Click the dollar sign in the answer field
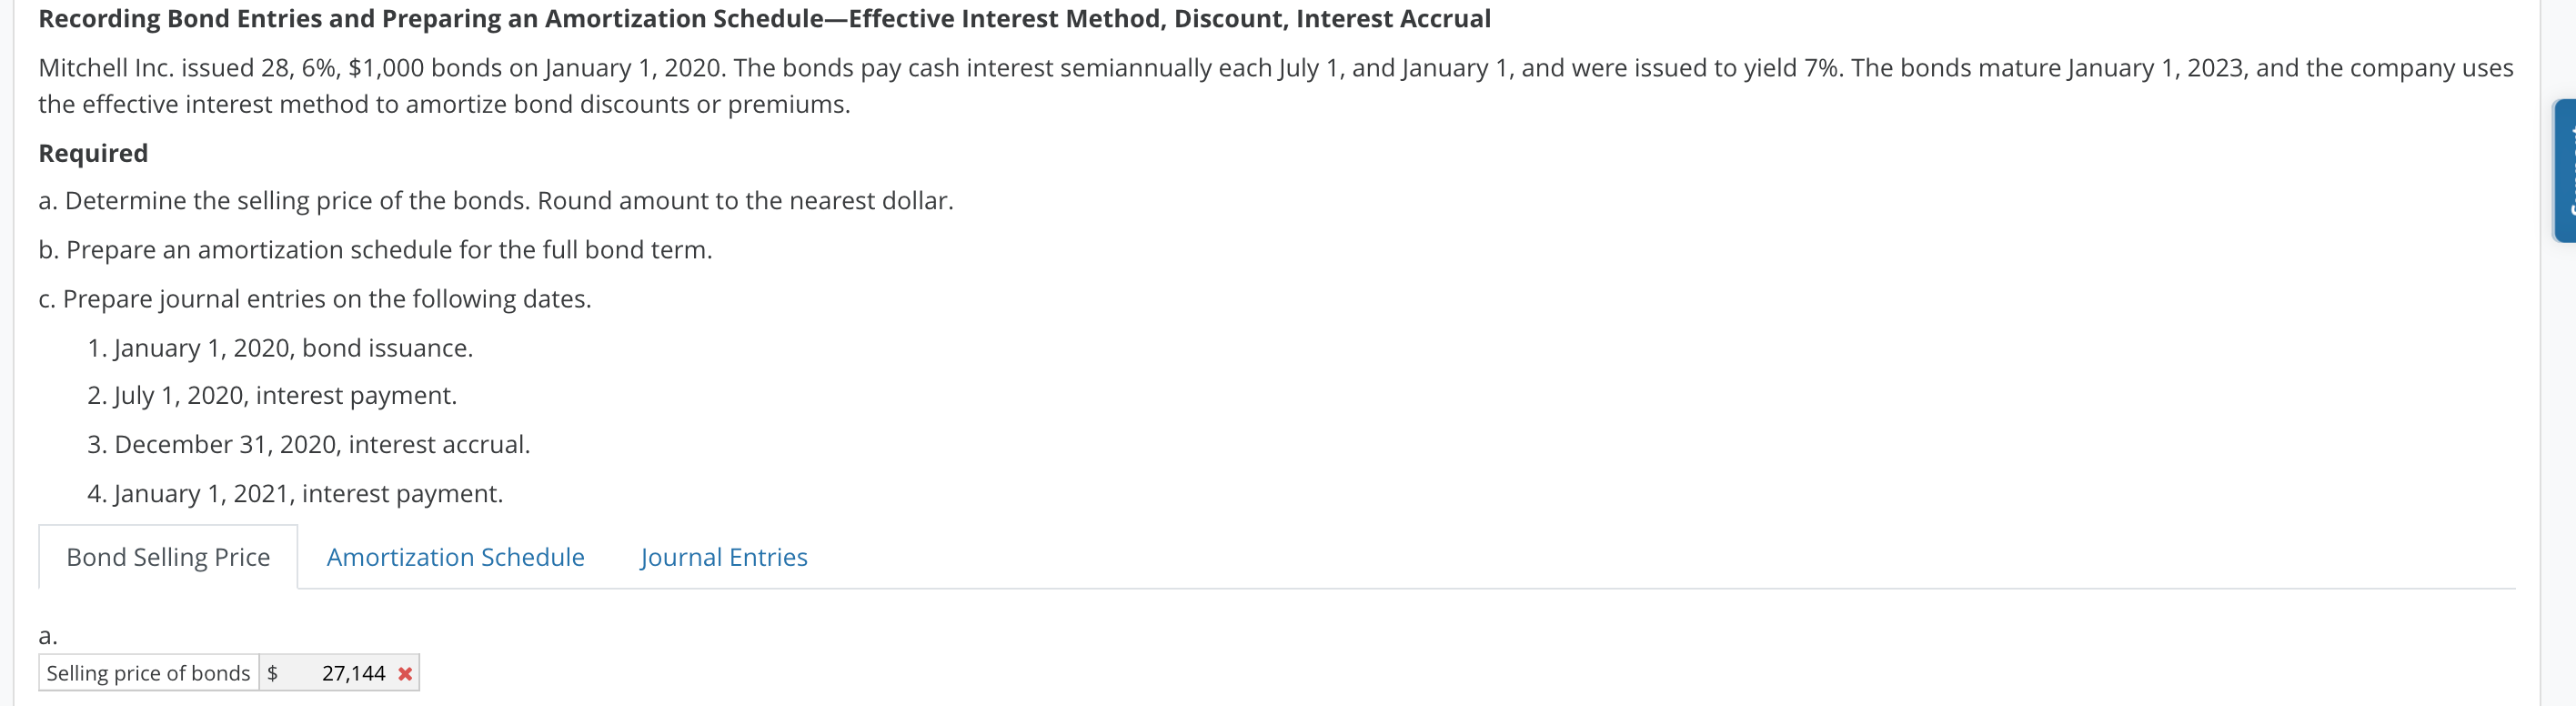This screenshot has width=2576, height=706. click(x=273, y=673)
